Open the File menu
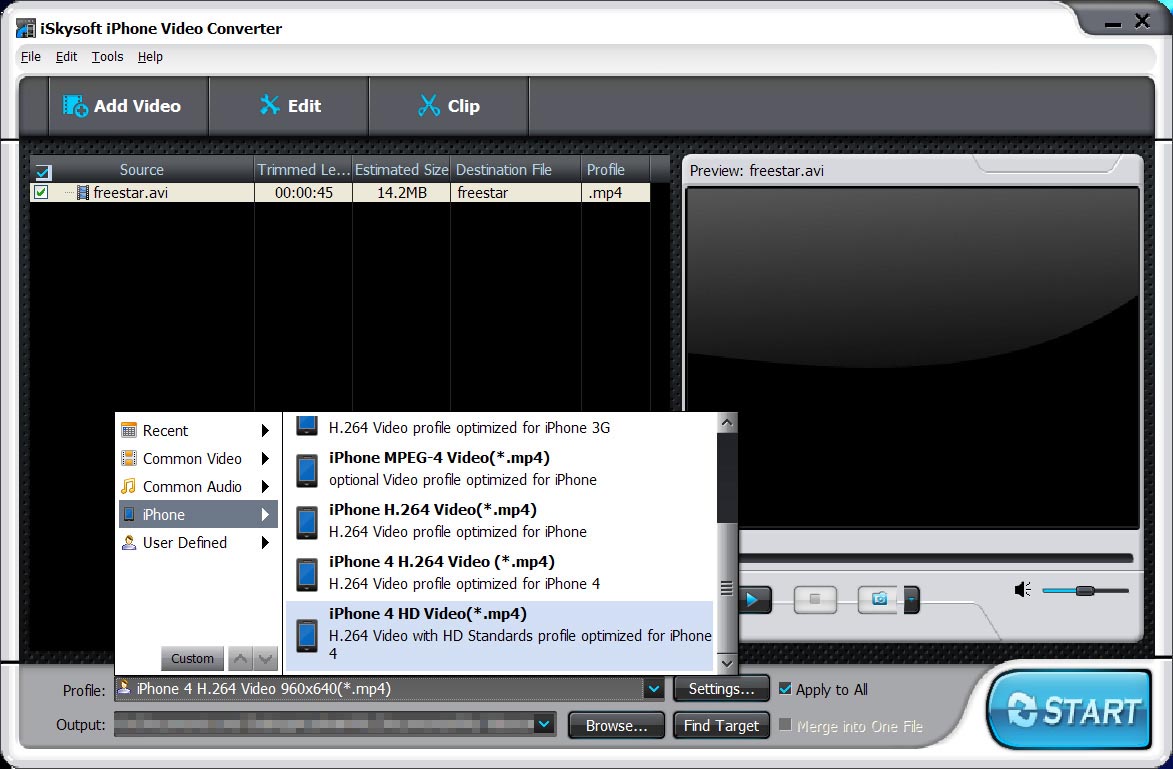 (x=31, y=57)
